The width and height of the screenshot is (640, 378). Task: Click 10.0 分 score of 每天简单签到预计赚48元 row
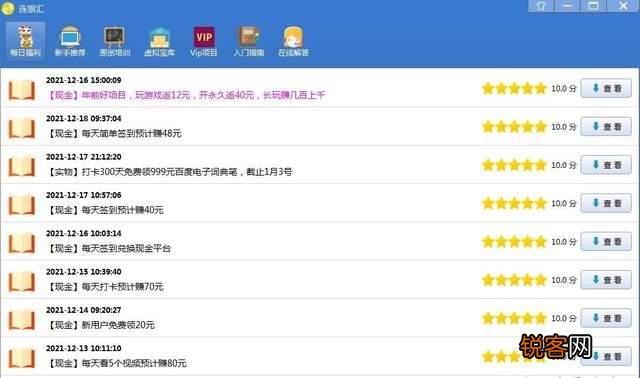click(564, 127)
